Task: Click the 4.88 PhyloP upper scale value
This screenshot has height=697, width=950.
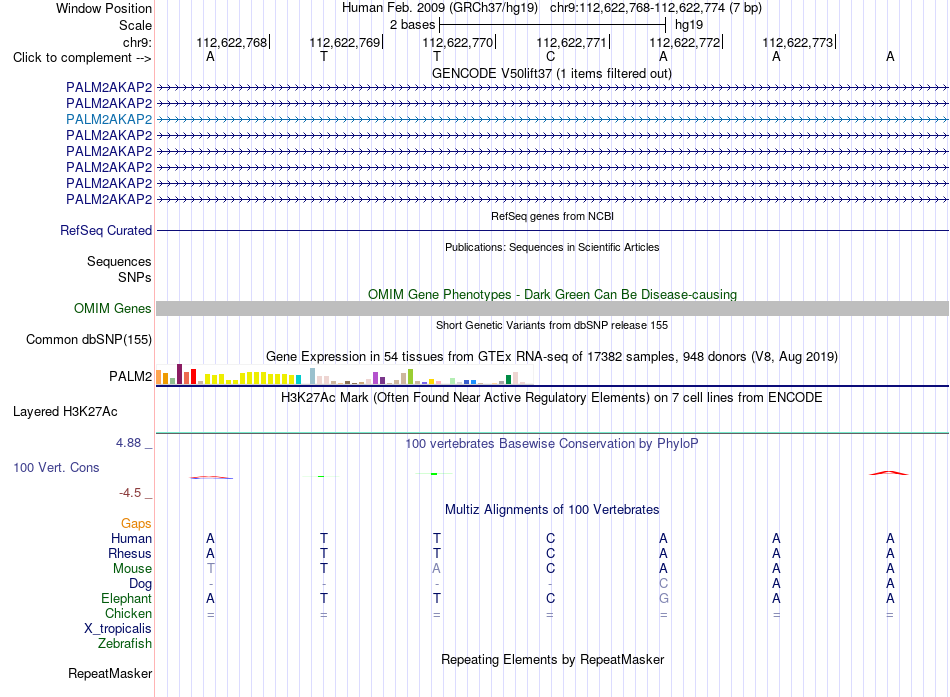Action: pos(128,443)
